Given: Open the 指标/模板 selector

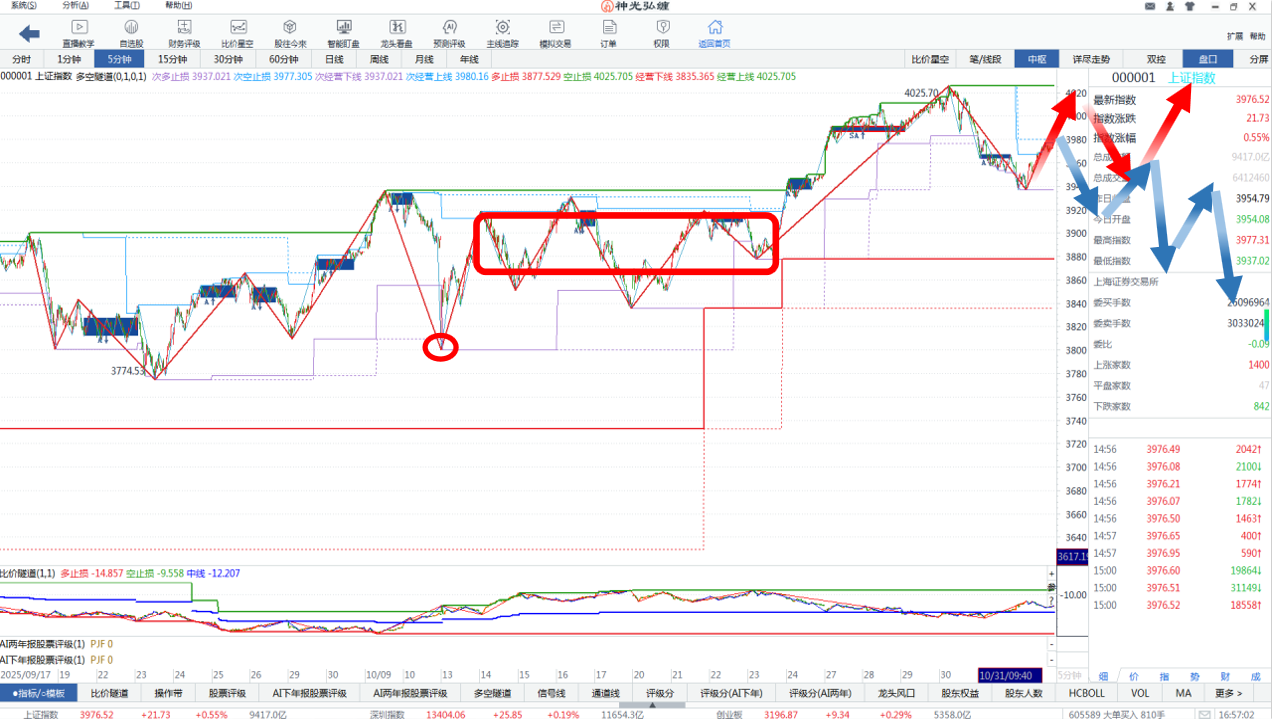Looking at the screenshot, I should 39,693.
